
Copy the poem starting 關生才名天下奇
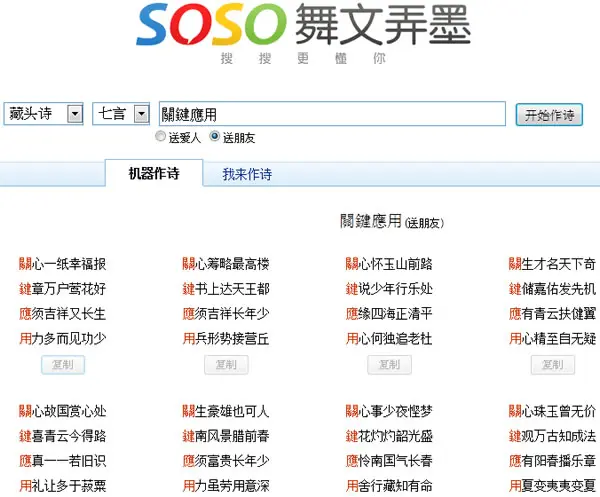(553, 365)
